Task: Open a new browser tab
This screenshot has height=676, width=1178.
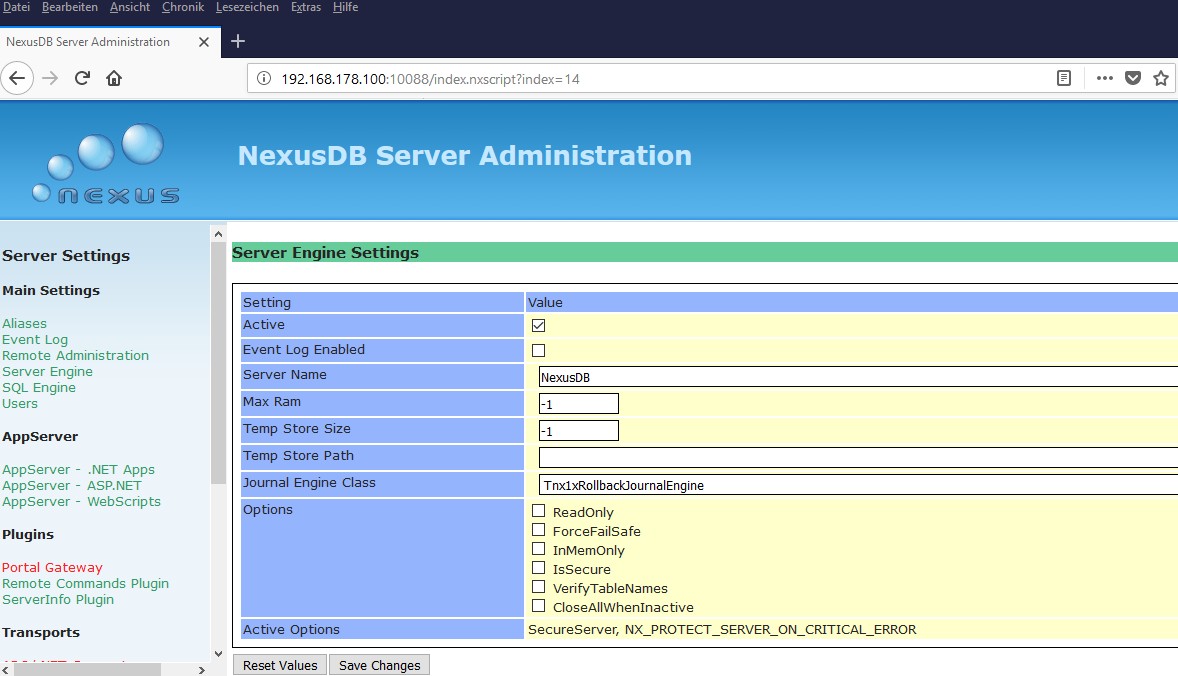Action: pyautogui.click(x=237, y=41)
